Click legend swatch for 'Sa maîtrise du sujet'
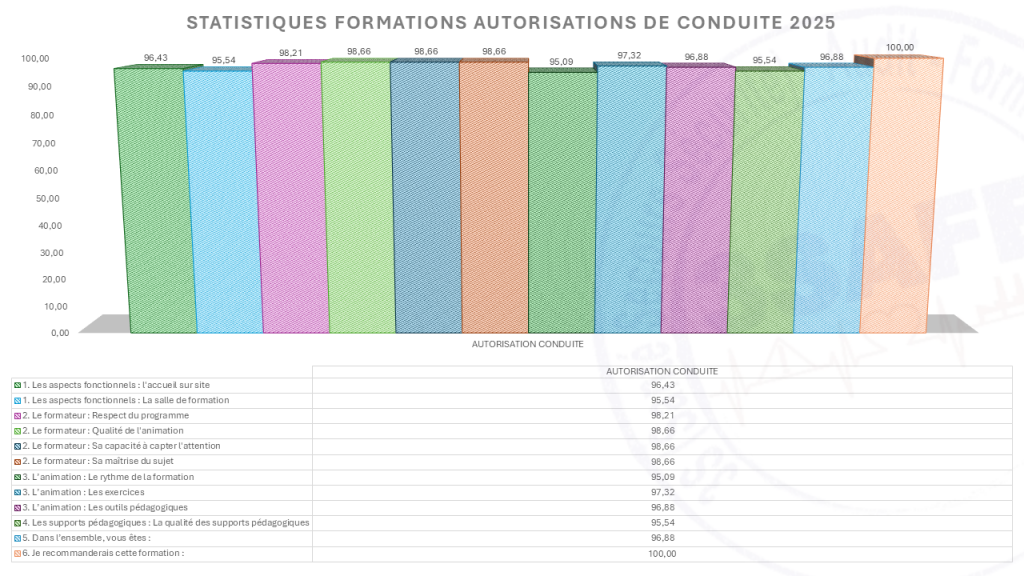 [x=18, y=462]
